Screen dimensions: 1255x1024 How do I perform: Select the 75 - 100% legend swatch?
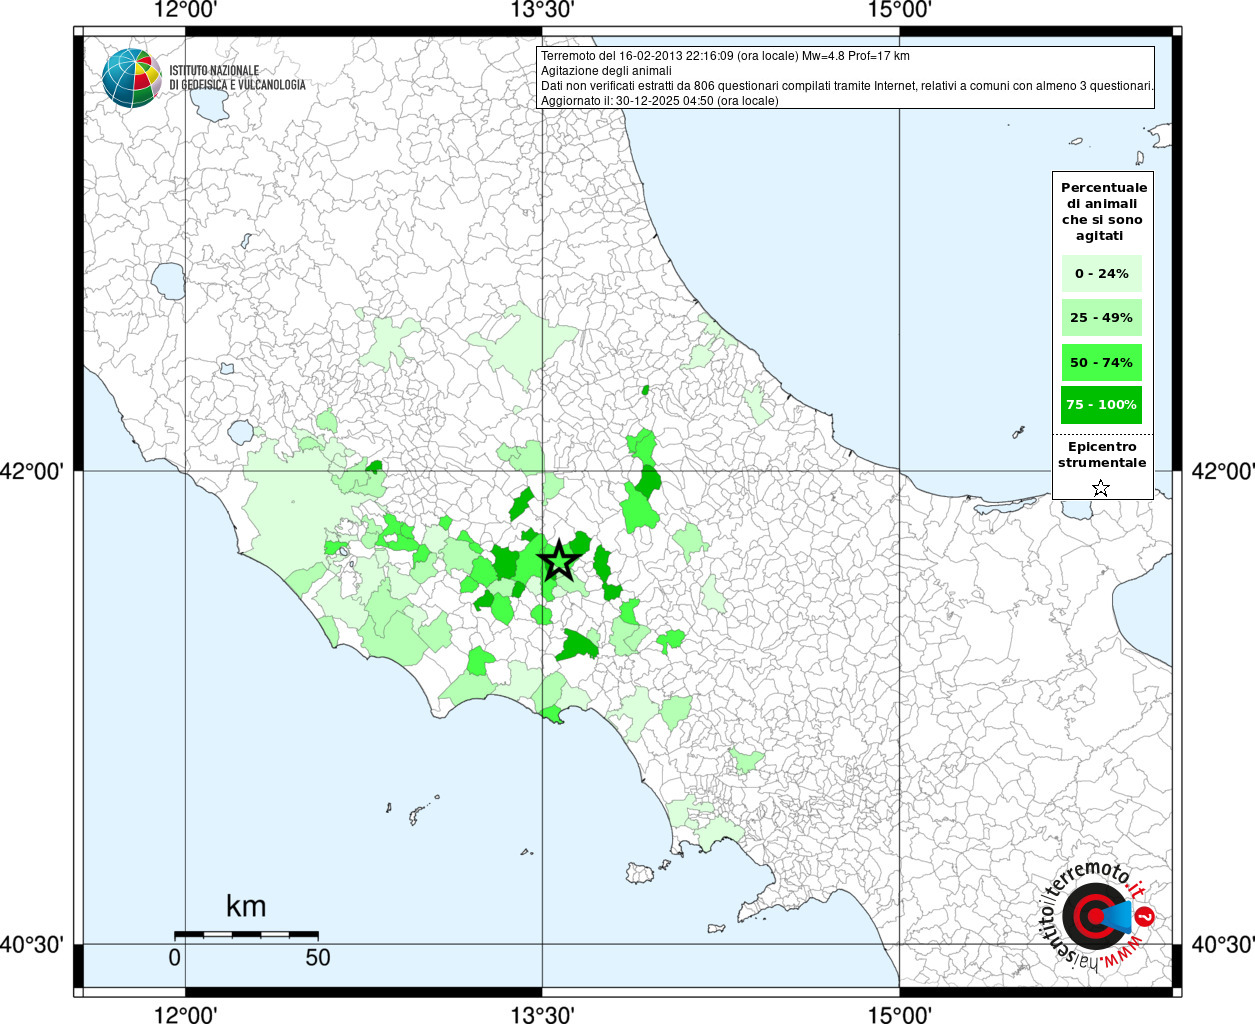[1101, 405]
